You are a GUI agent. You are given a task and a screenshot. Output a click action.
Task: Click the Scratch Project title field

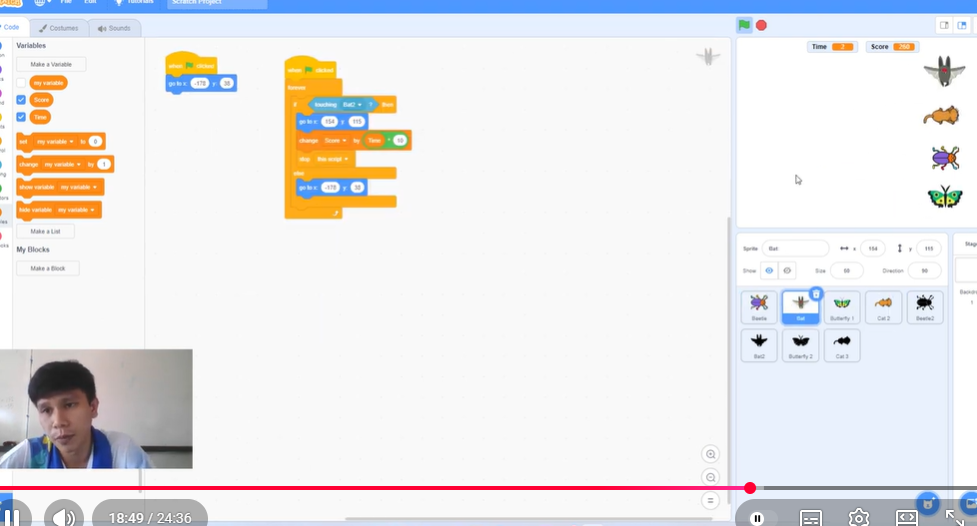pyautogui.click(x=217, y=2)
